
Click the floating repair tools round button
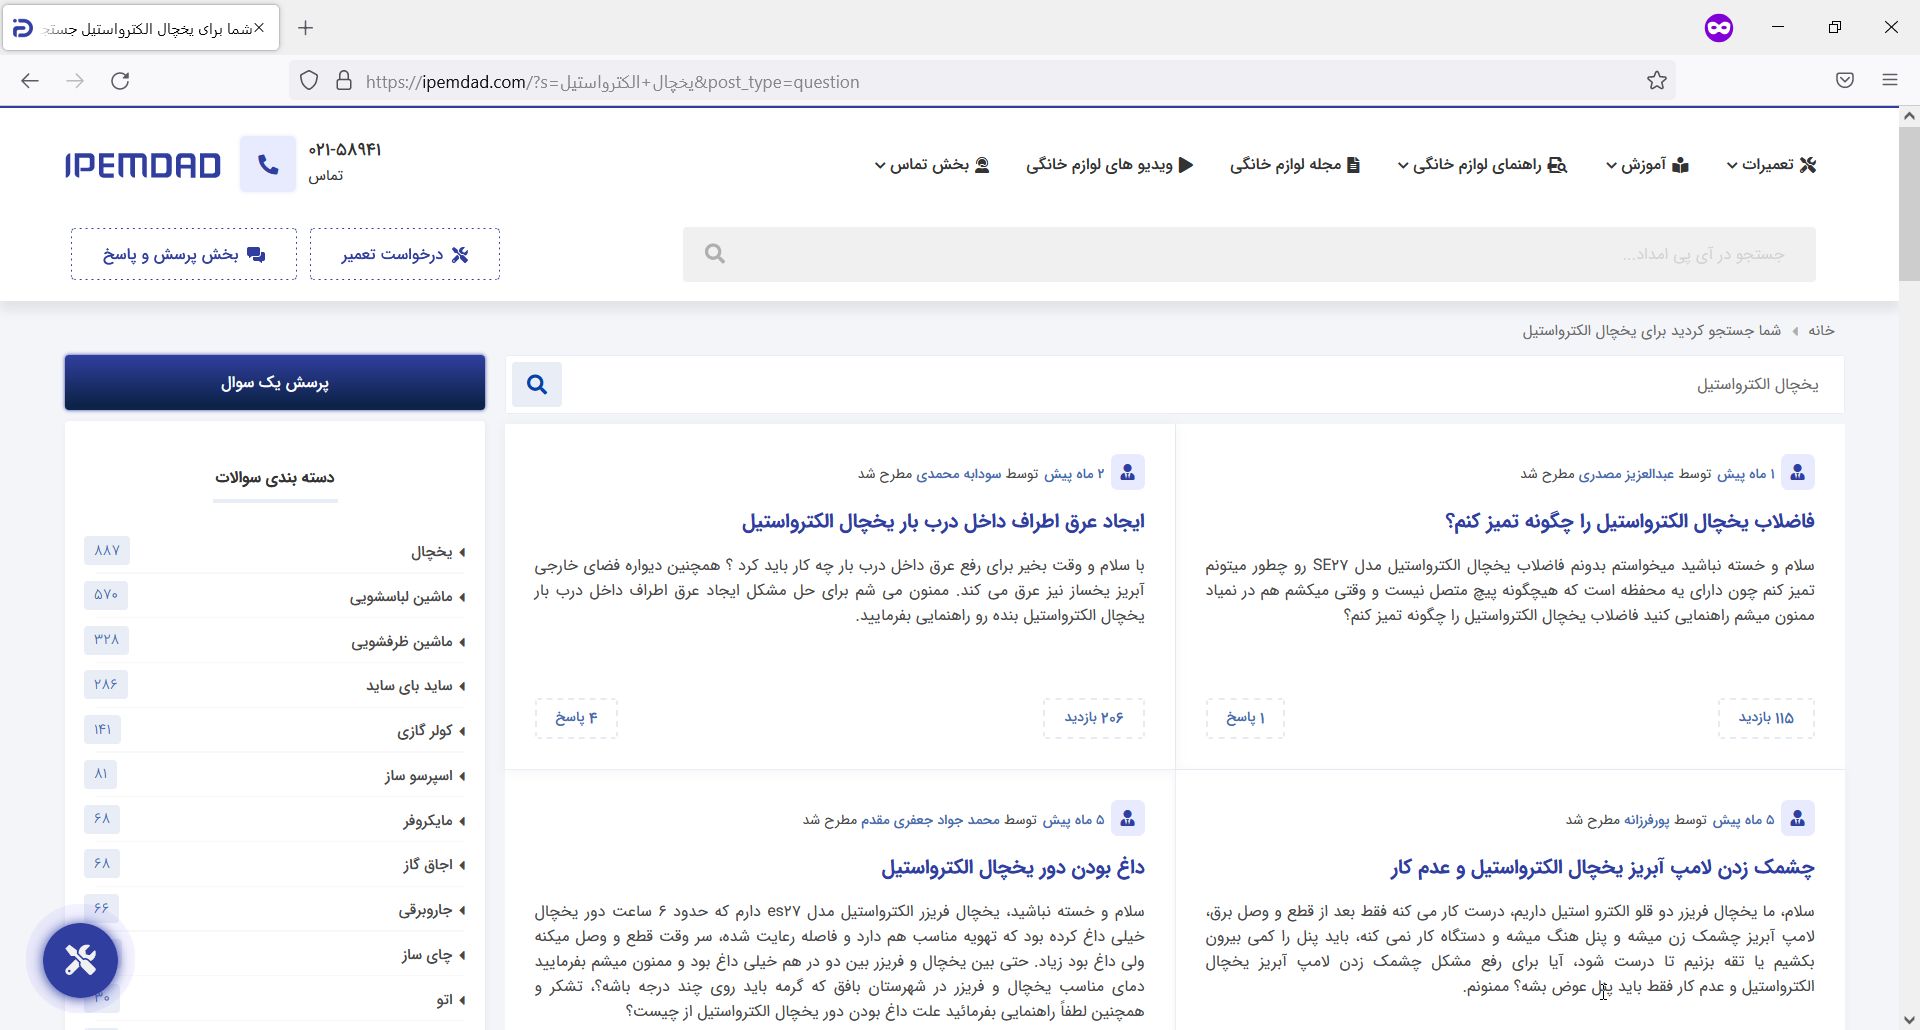[81, 960]
